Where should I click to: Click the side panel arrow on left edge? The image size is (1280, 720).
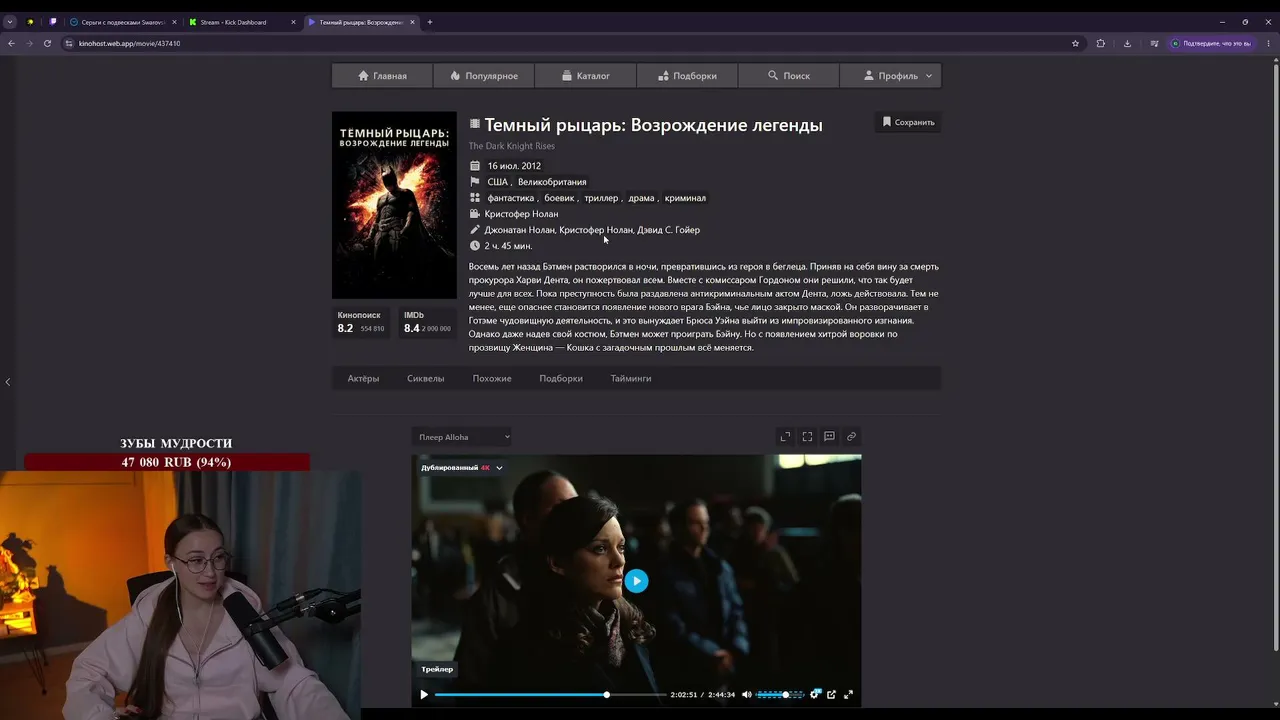coord(7,381)
